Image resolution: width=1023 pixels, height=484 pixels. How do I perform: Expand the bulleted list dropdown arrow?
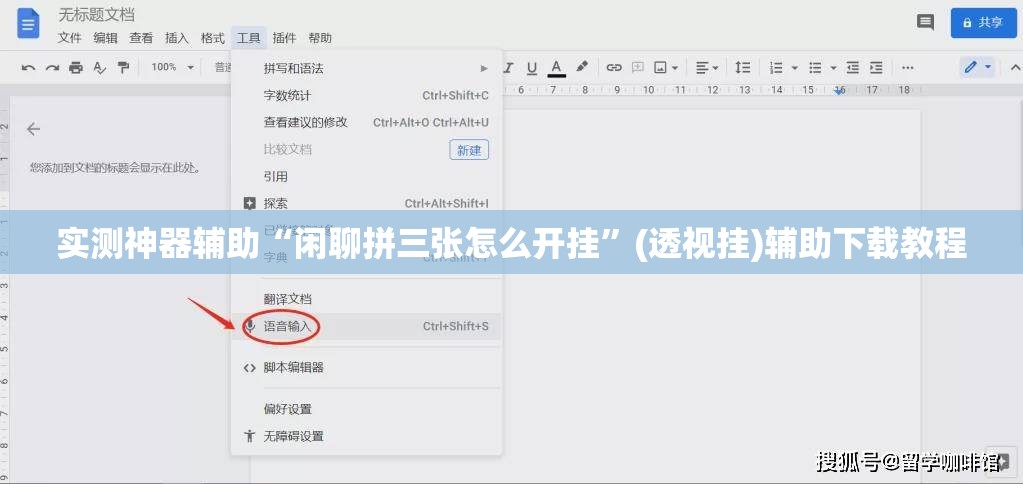point(833,67)
